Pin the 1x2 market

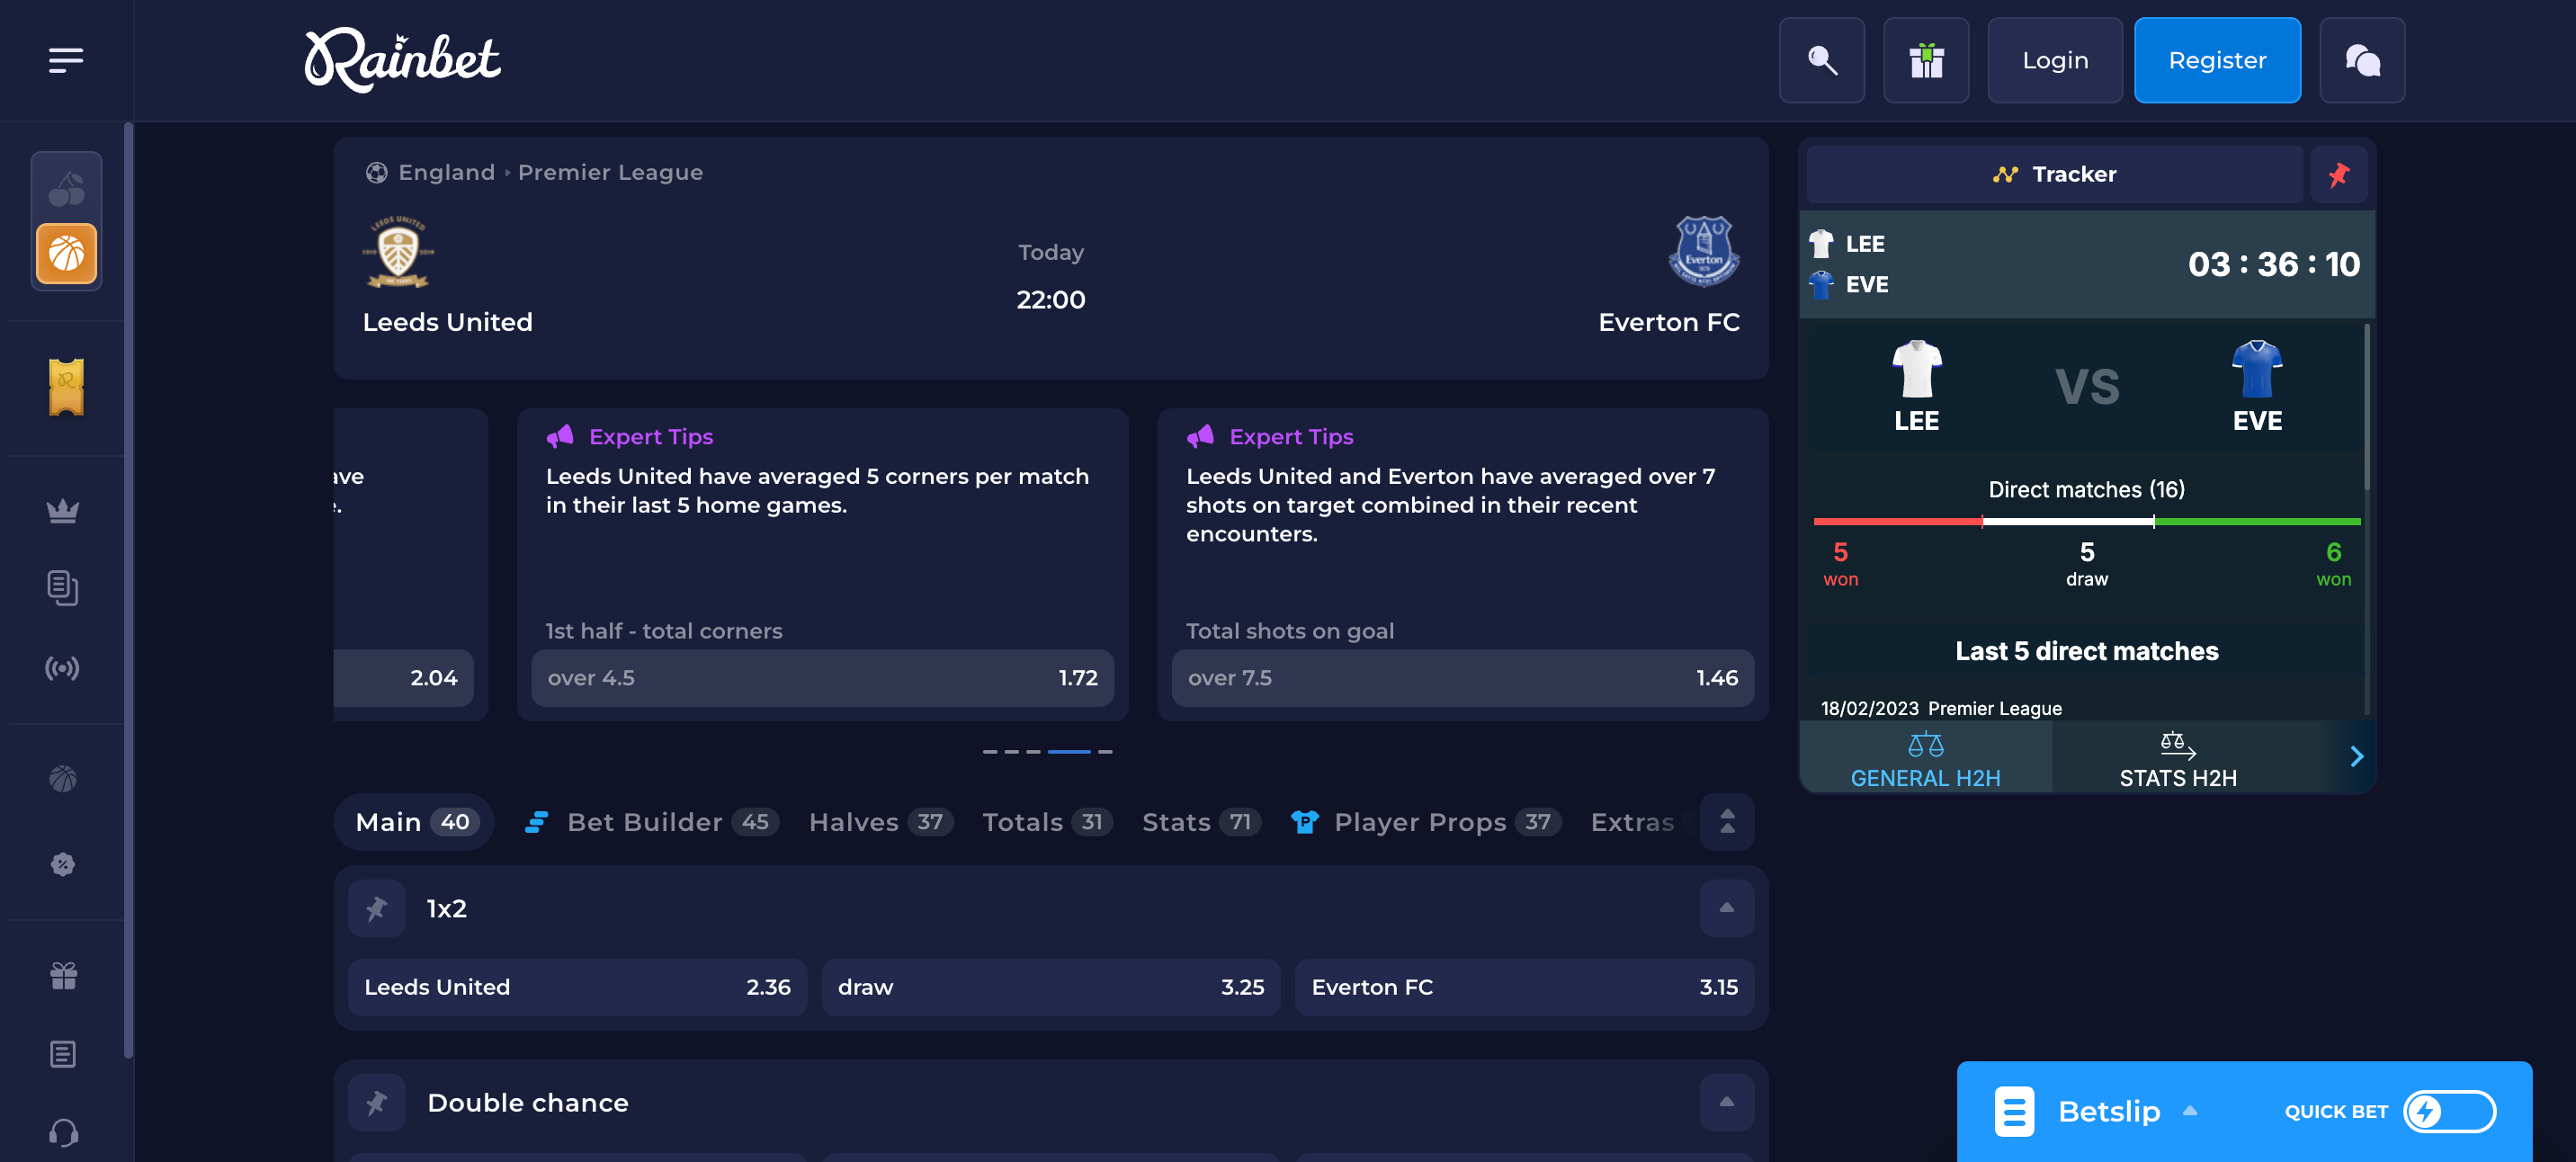click(x=376, y=908)
